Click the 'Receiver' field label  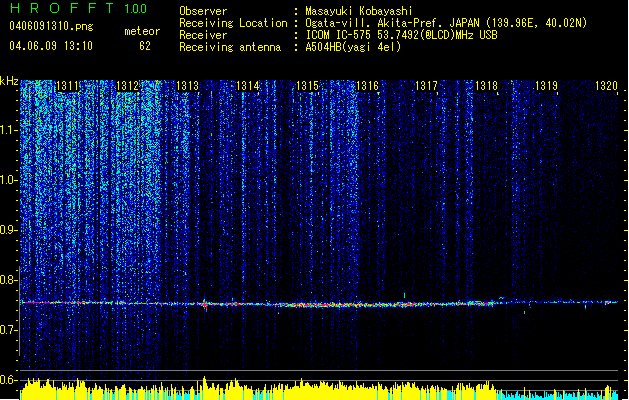tap(203, 35)
